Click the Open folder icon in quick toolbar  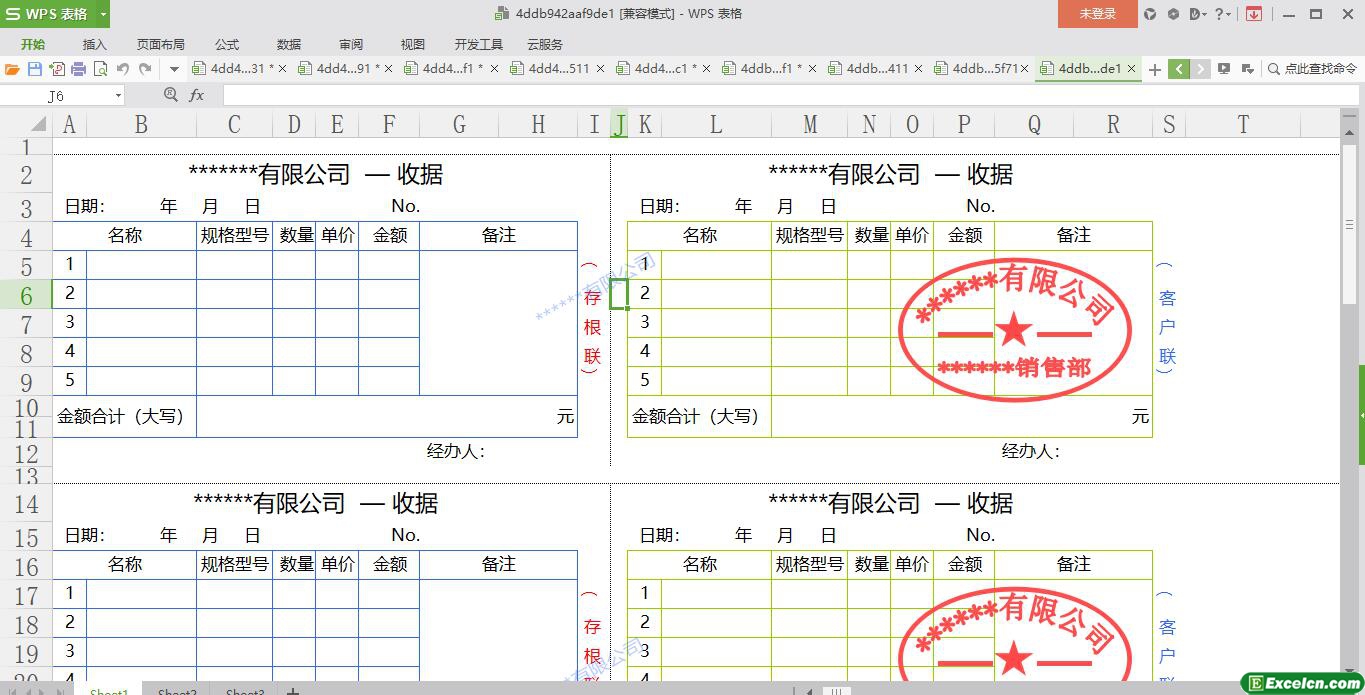pyautogui.click(x=12, y=69)
